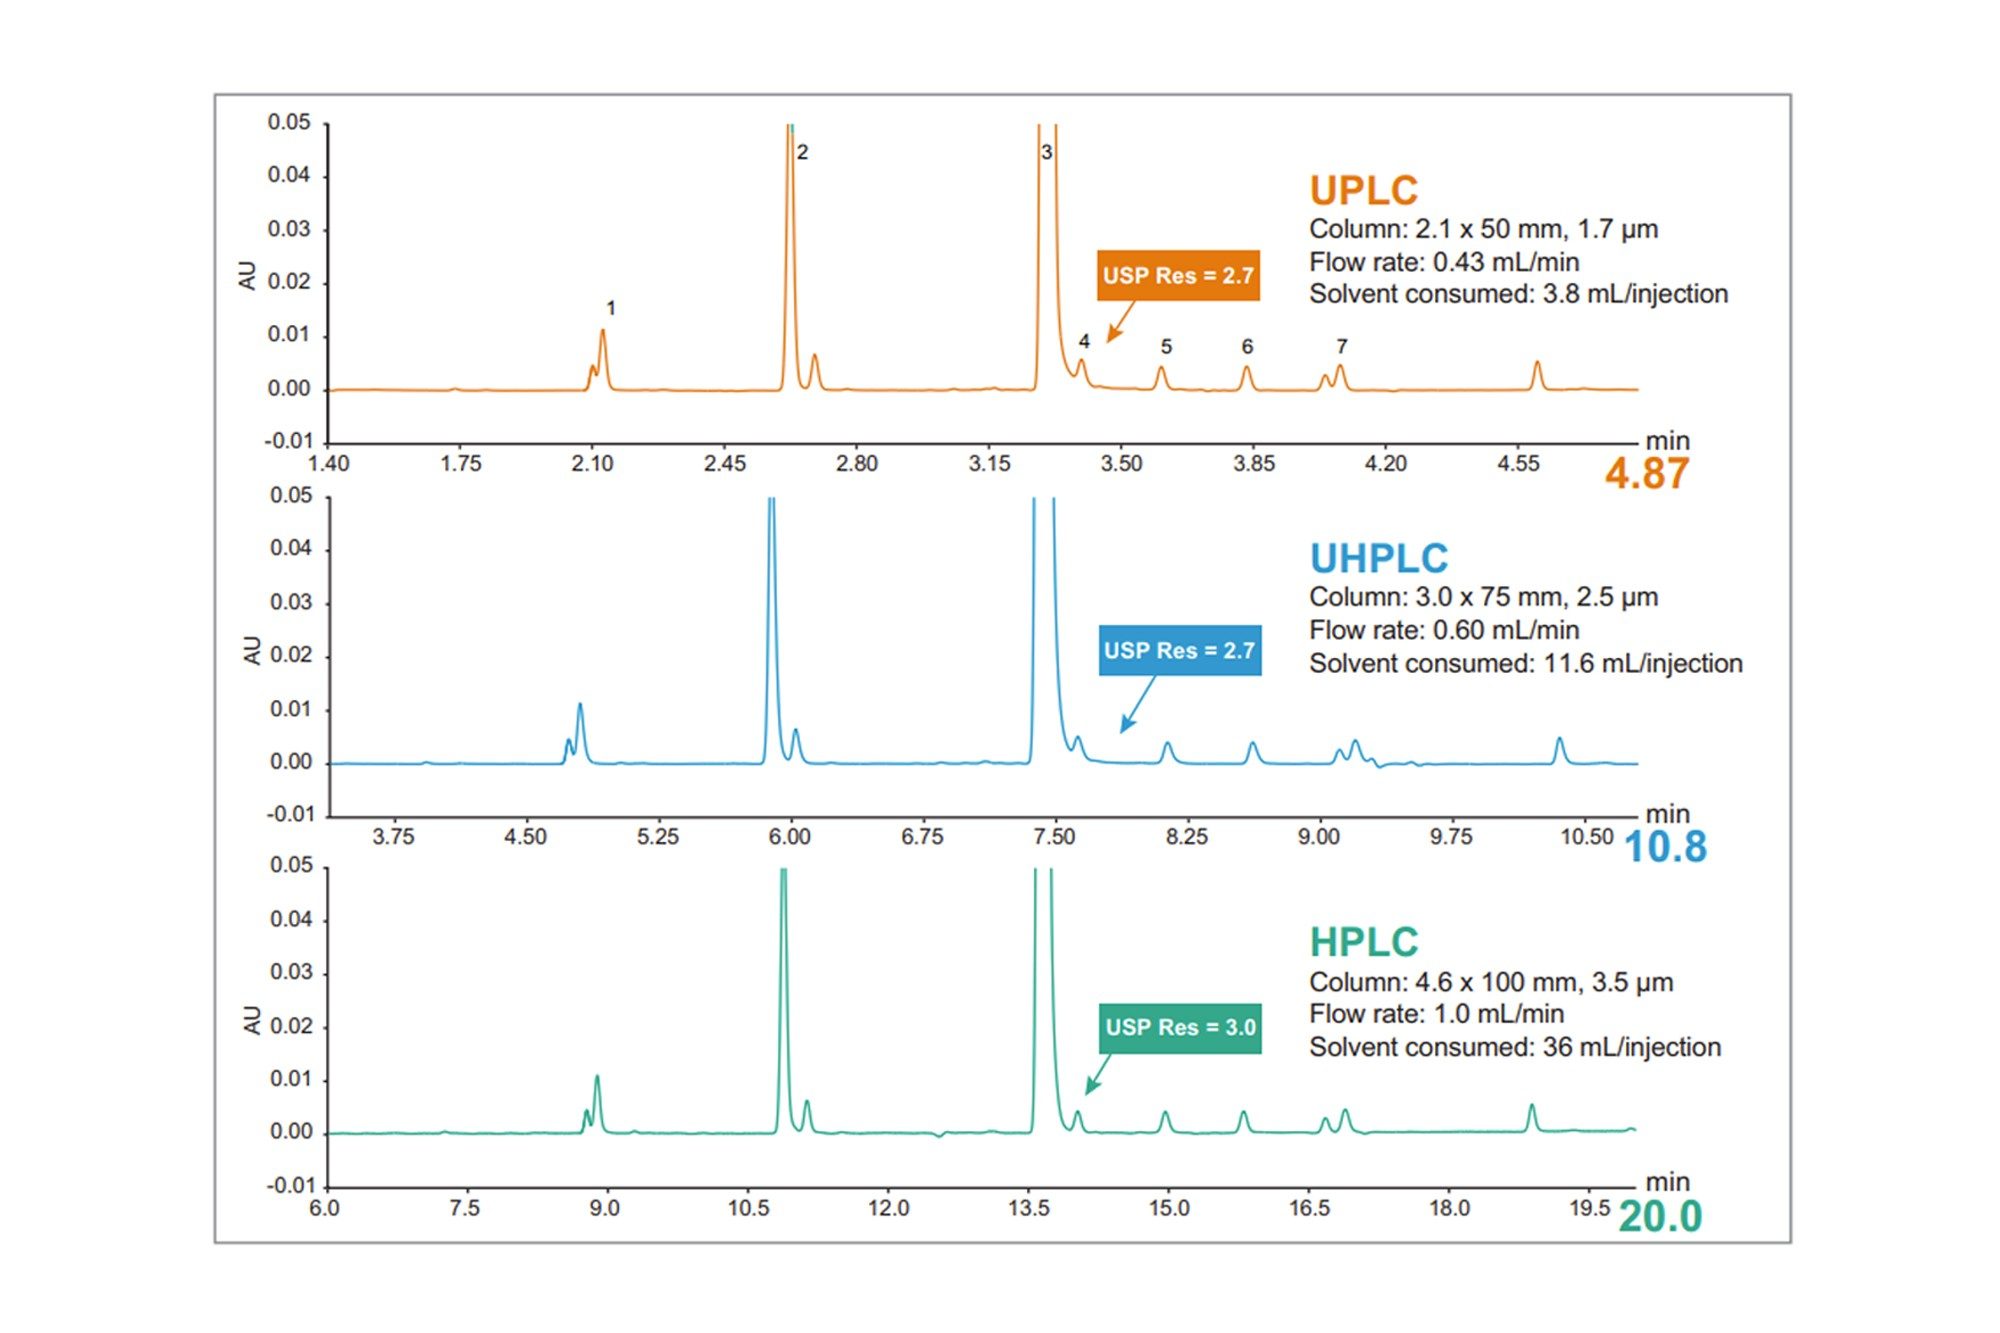
Task: Click the green 20.0 run time value
Action: (x=1660, y=1216)
